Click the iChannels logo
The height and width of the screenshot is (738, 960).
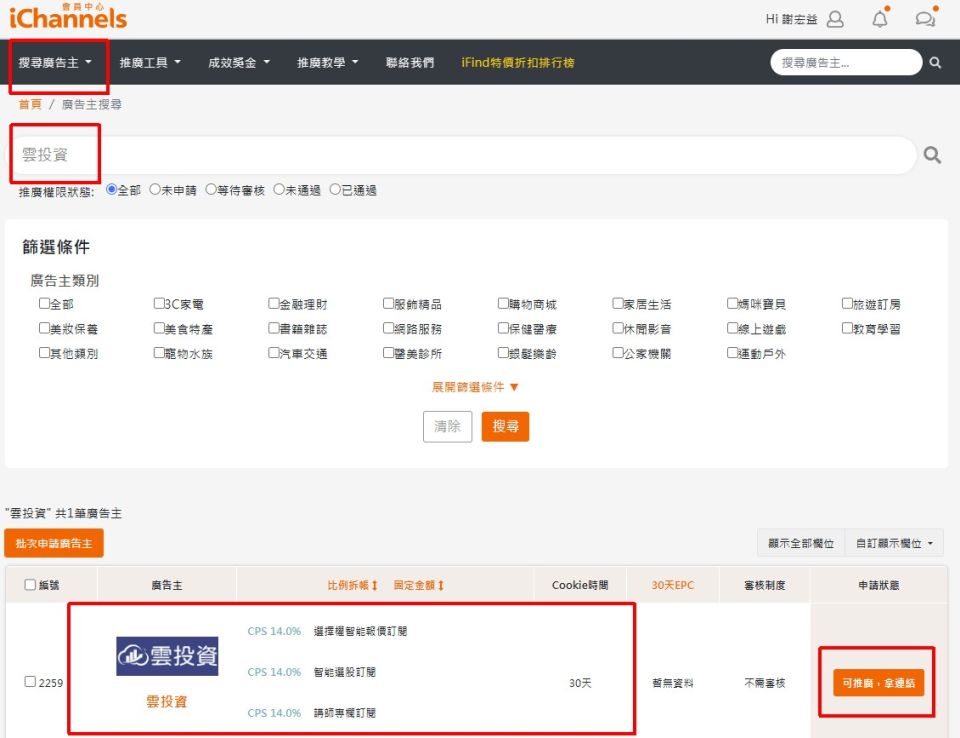coord(68,17)
